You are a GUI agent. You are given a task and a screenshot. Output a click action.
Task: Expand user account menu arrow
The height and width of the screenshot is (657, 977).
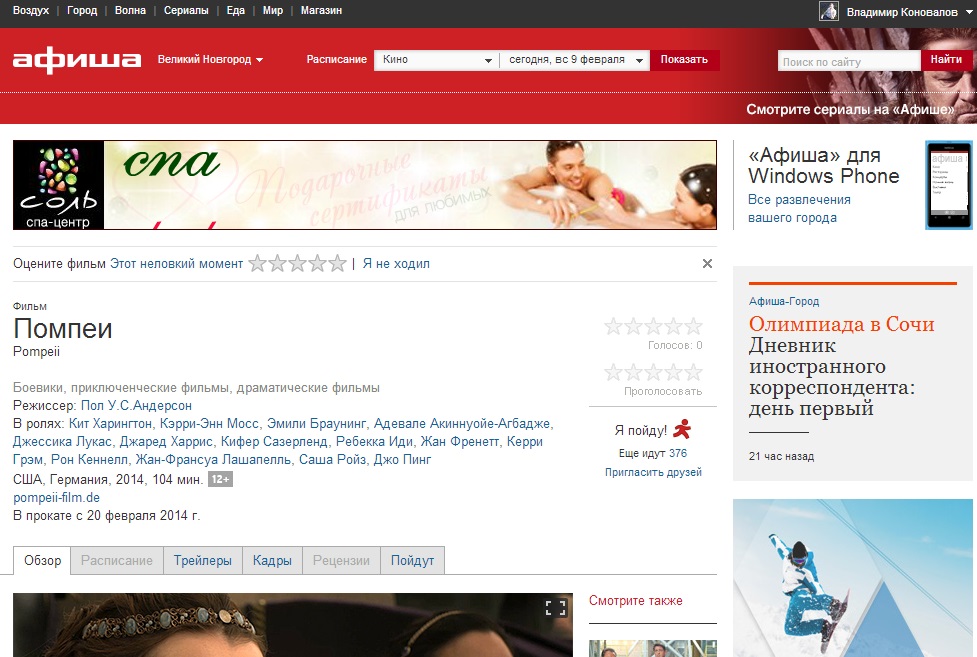point(969,12)
